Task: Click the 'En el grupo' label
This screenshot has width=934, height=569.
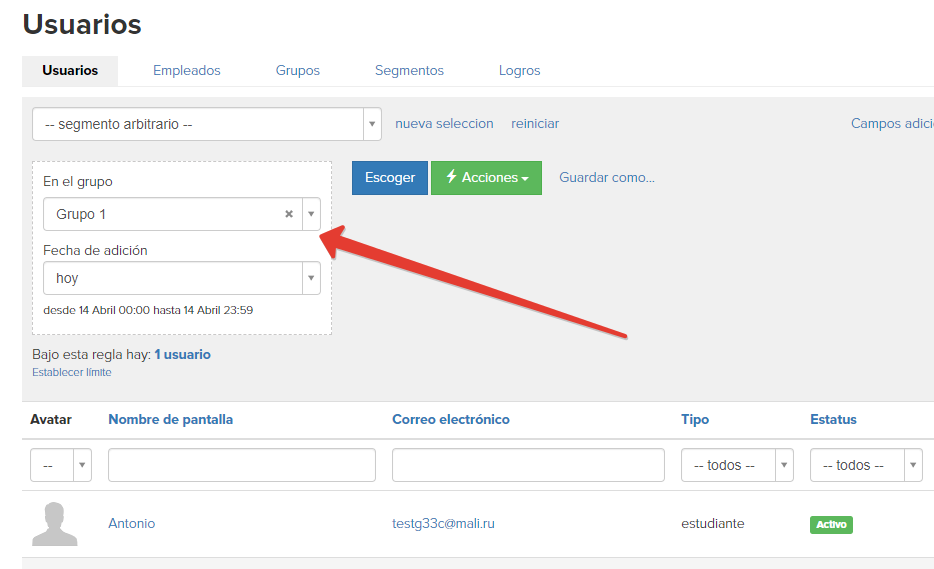Action: [77, 182]
